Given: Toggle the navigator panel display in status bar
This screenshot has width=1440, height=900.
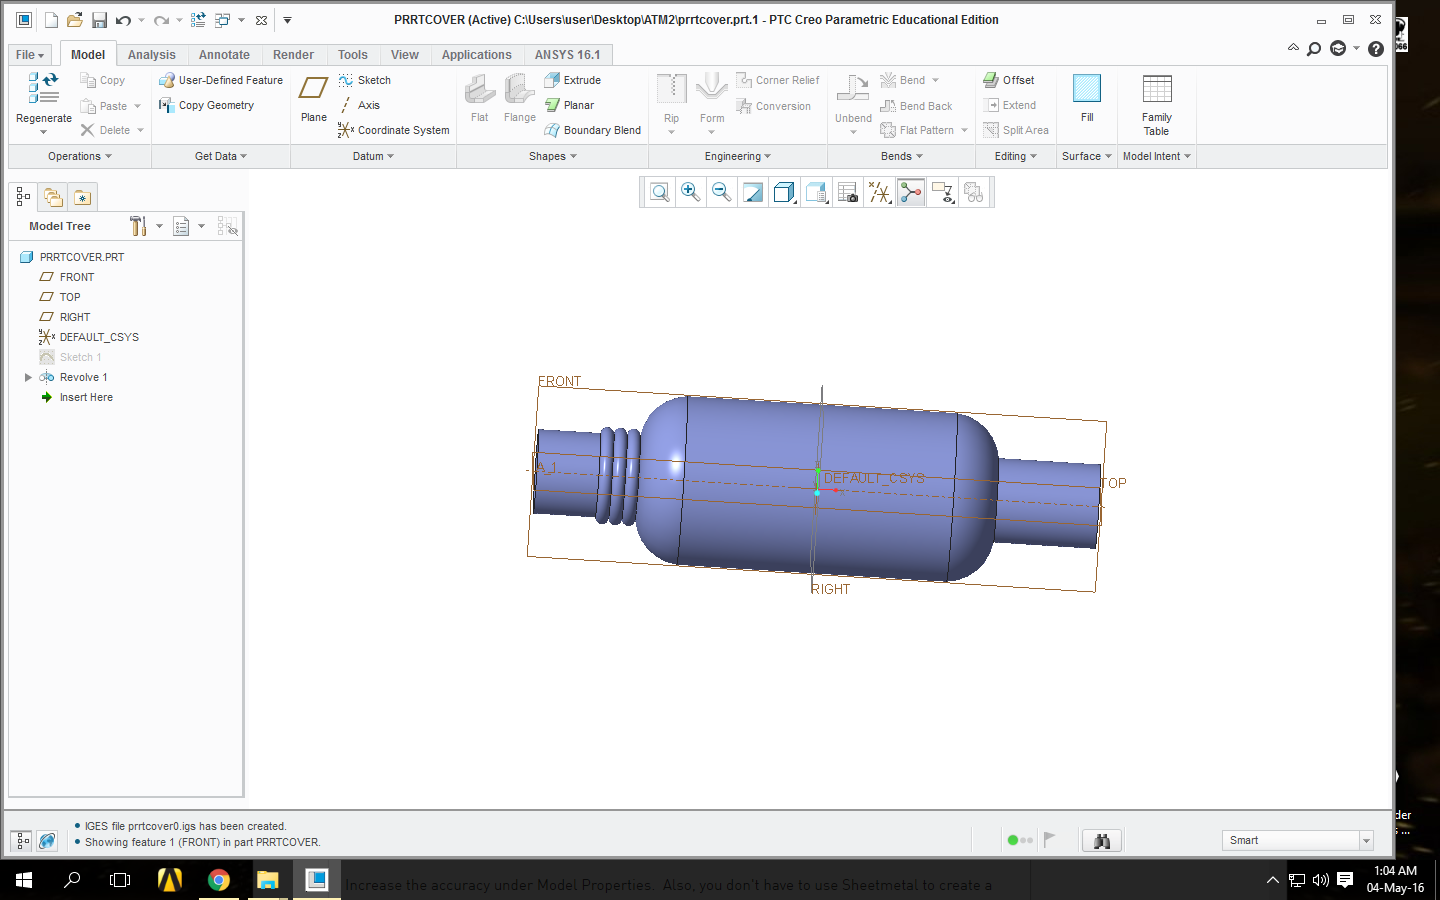Looking at the screenshot, I should click(x=22, y=841).
